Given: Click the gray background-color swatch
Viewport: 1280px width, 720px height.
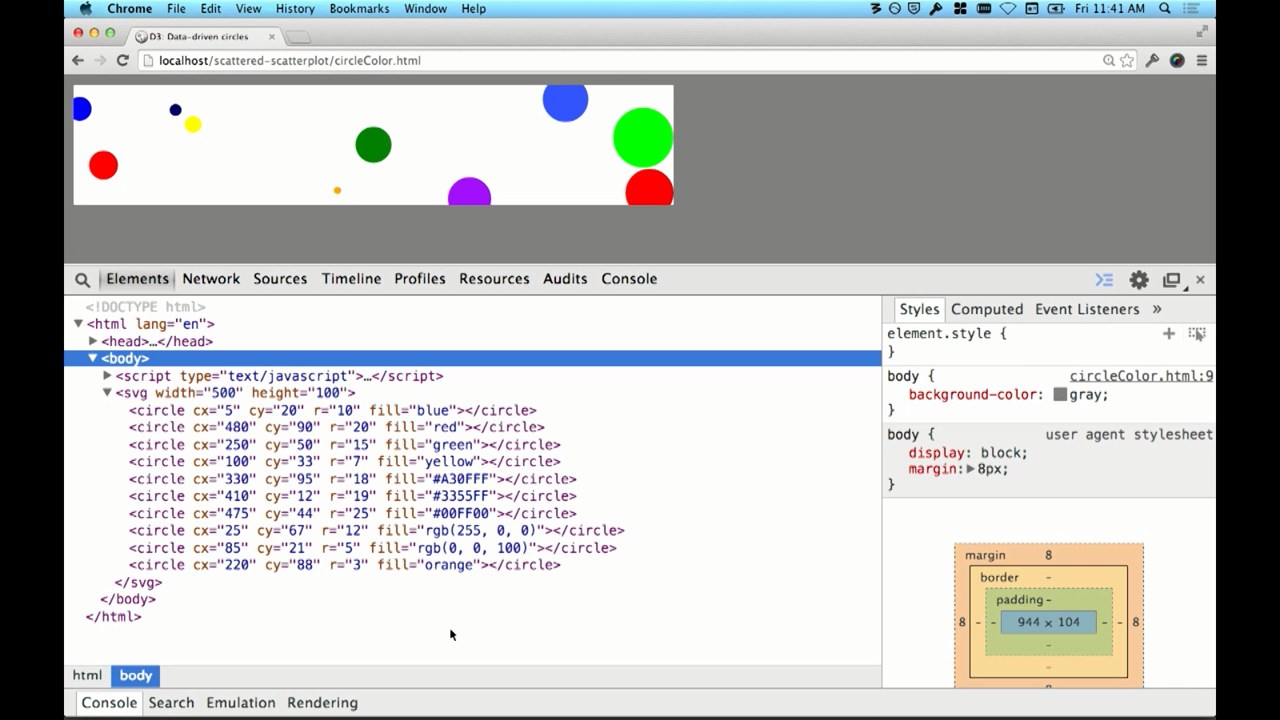Looking at the screenshot, I should click(x=1060, y=395).
